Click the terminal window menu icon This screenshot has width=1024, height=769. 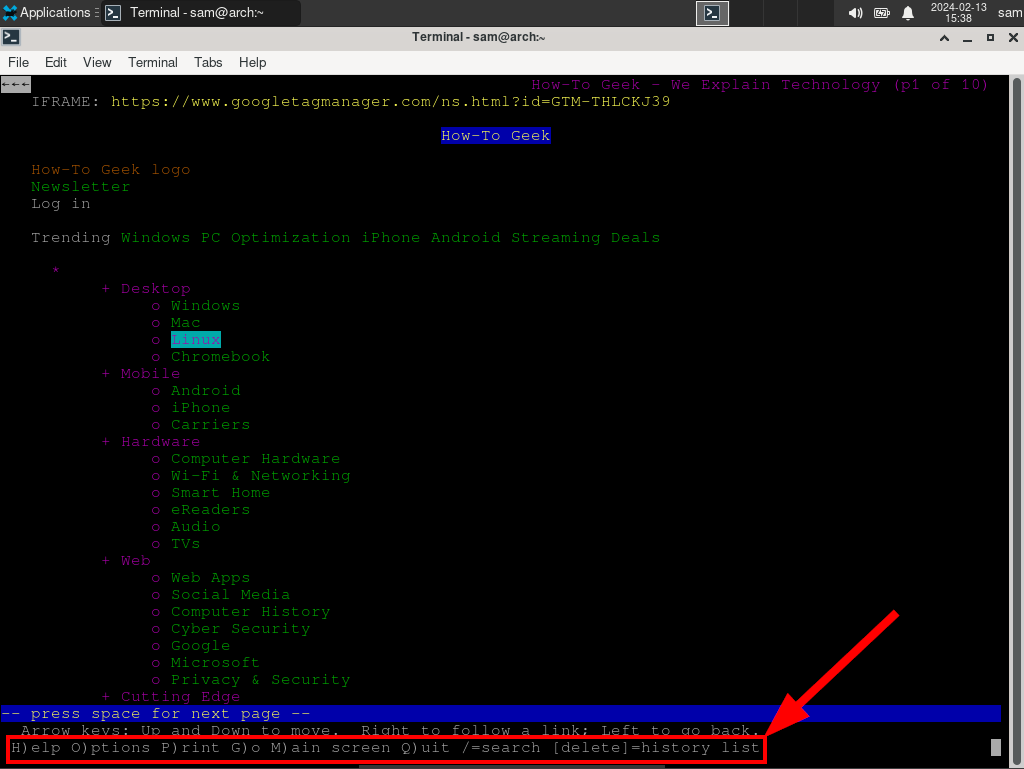[11, 37]
